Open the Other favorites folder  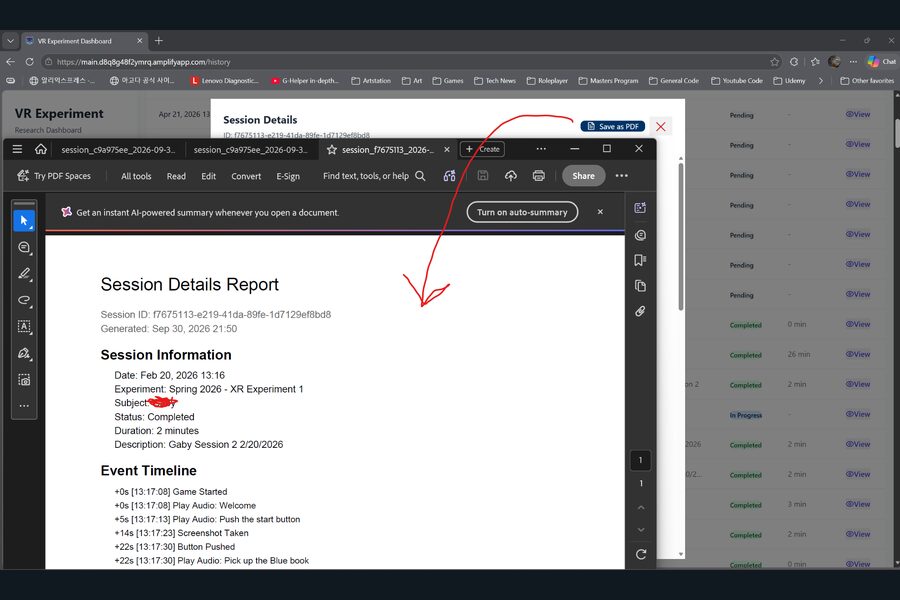click(x=867, y=80)
